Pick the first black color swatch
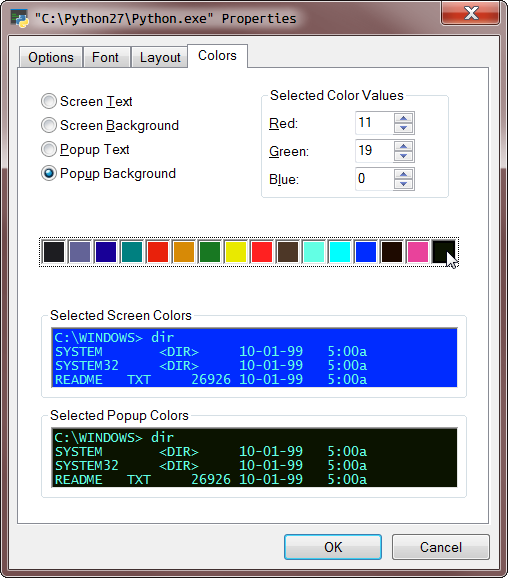Screen dimensions: 508x578 point(54,252)
